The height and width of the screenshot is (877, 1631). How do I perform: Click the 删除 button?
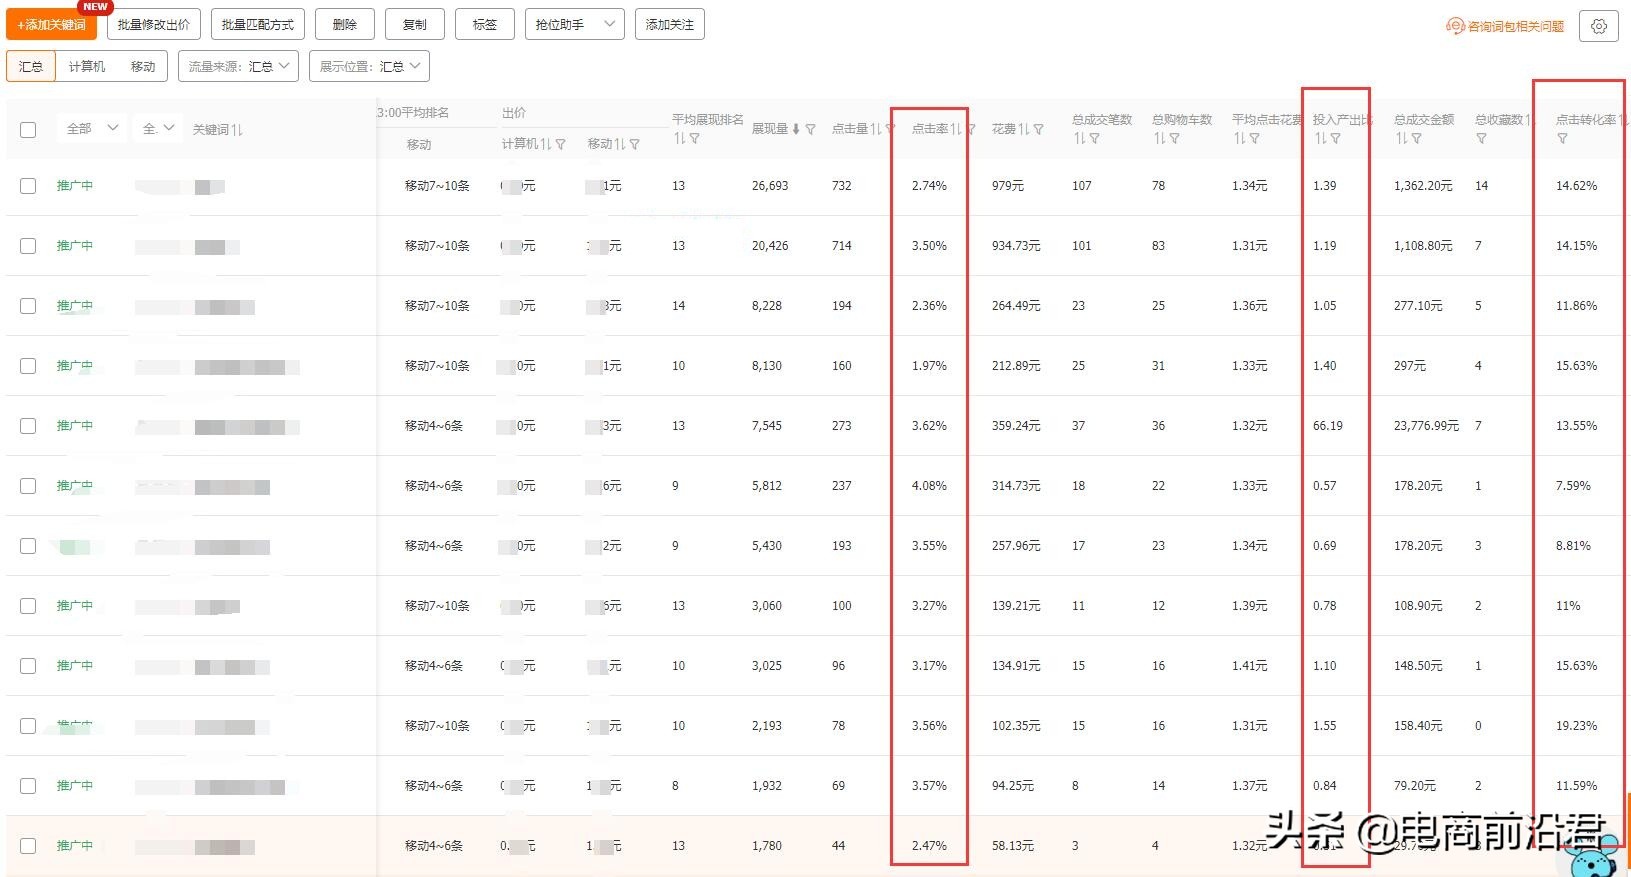pyautogui.click(x=345, y=24)
